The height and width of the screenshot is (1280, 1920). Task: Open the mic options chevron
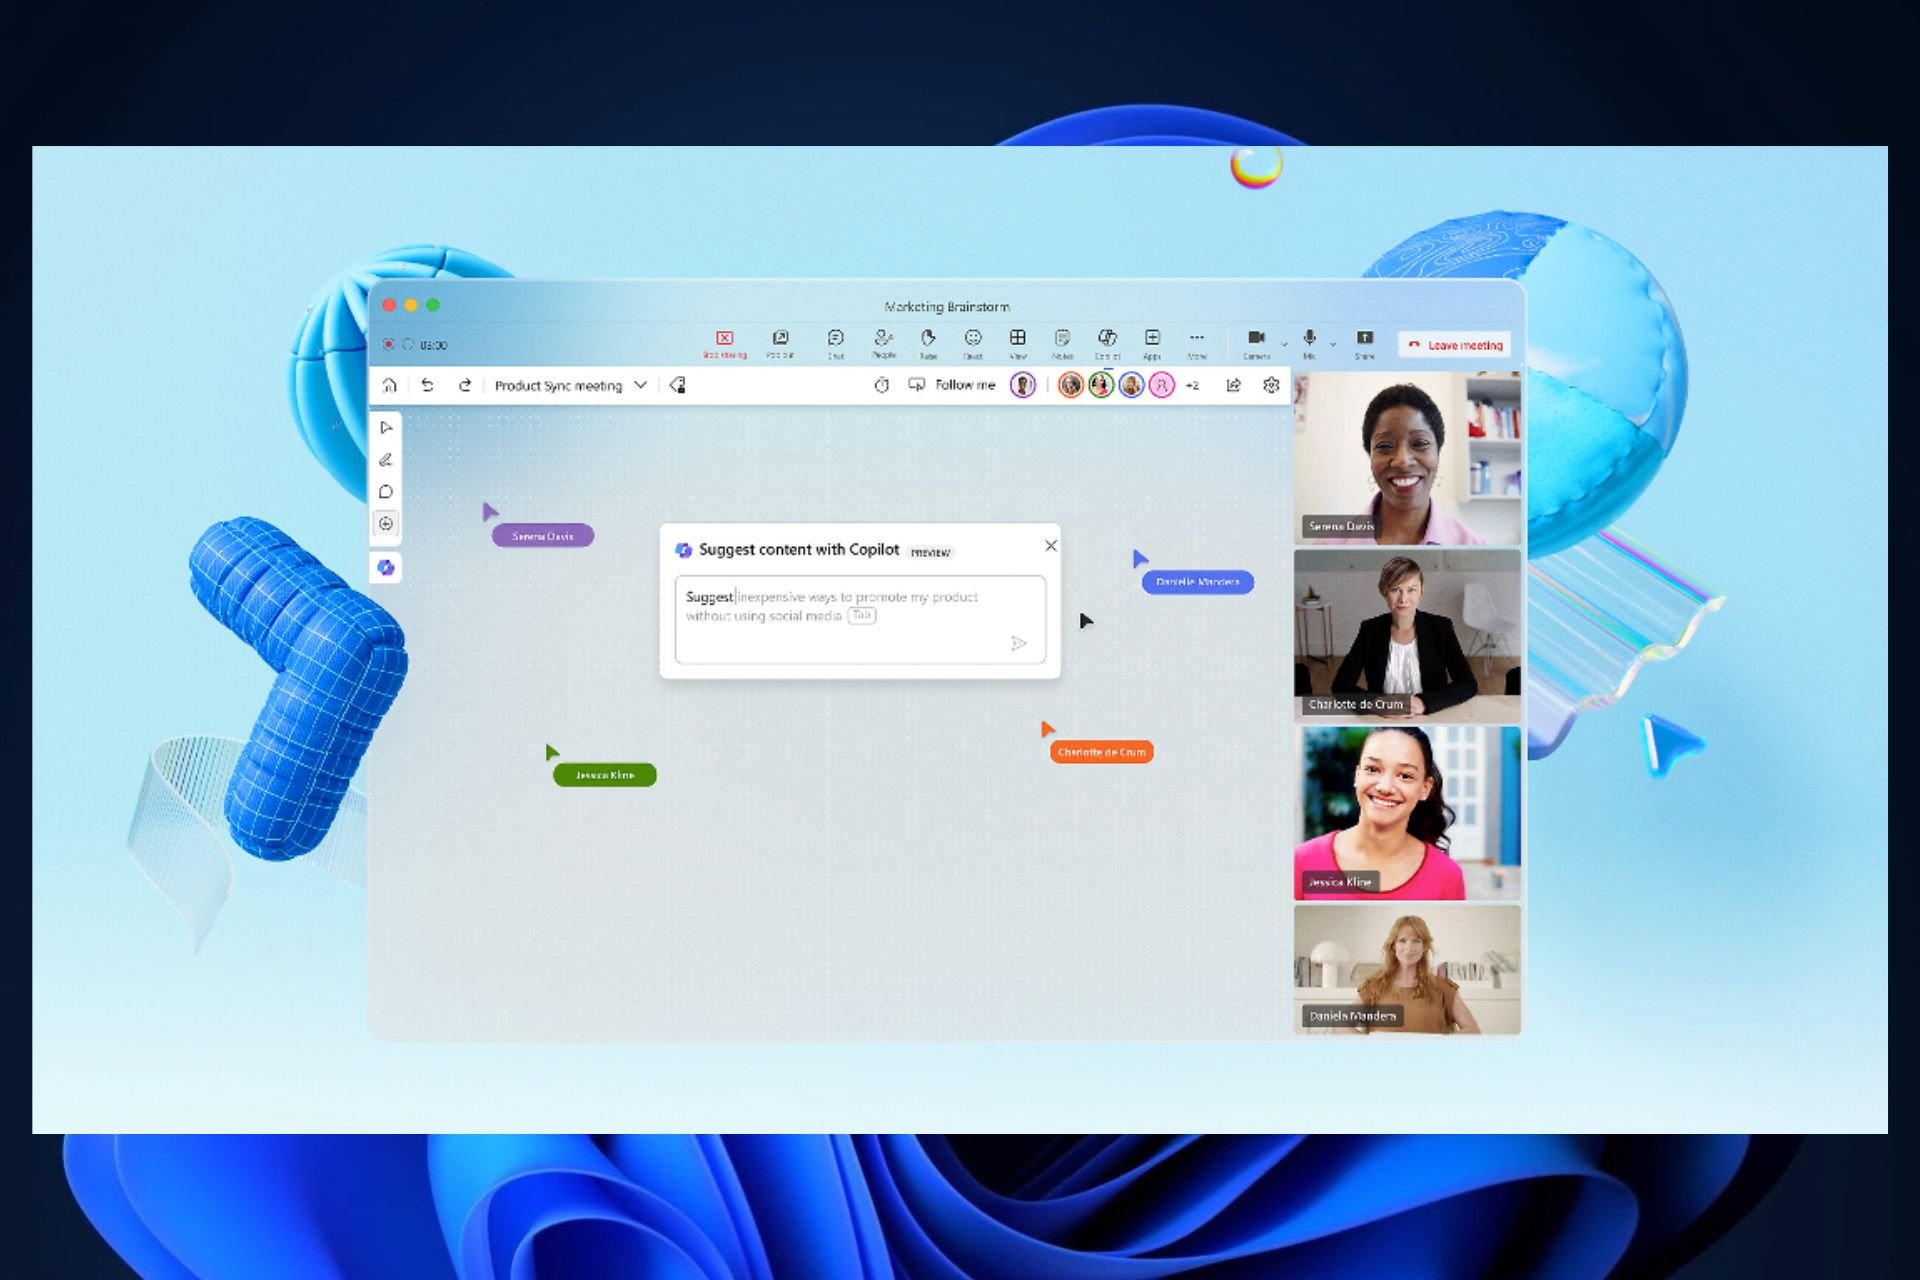click(x=1333, y=345)
